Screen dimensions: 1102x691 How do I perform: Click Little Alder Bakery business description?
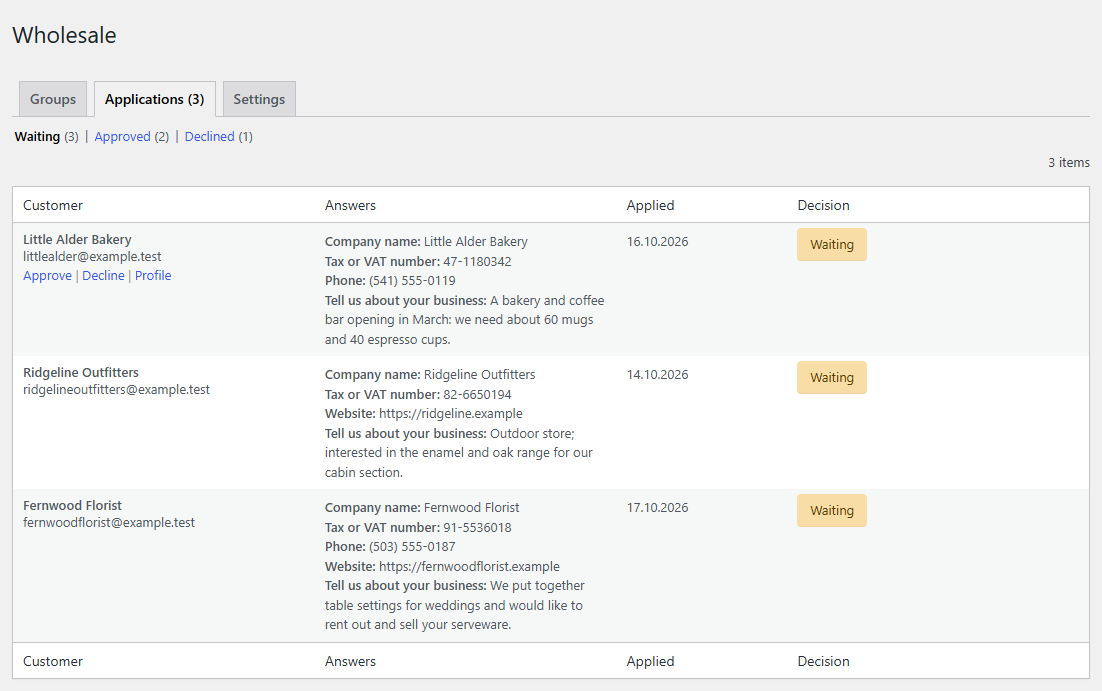[x=465, y=320]
